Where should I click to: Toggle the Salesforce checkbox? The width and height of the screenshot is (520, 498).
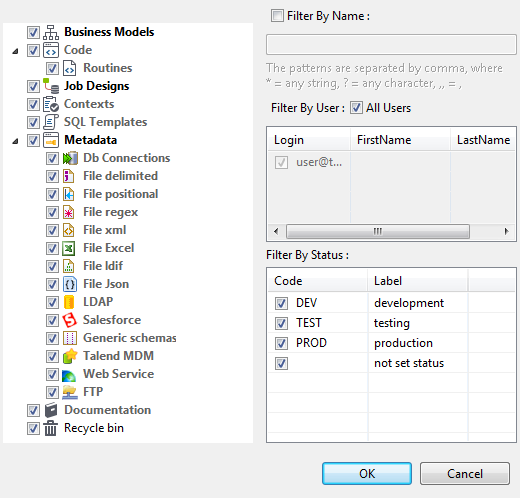pyautogui.click(x=52, y=320)
